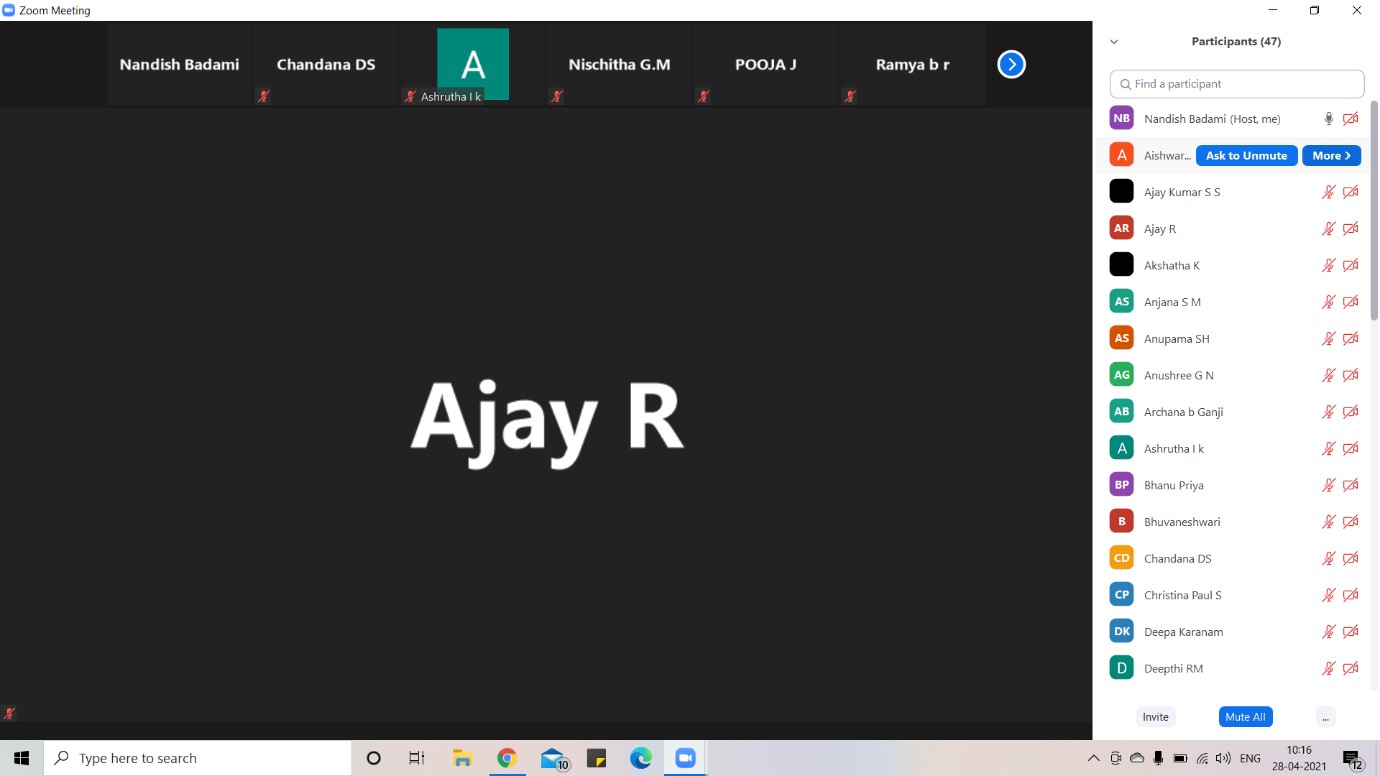
Task: Collapse the Participants panel using the chevron
Action: [1114, 42]
